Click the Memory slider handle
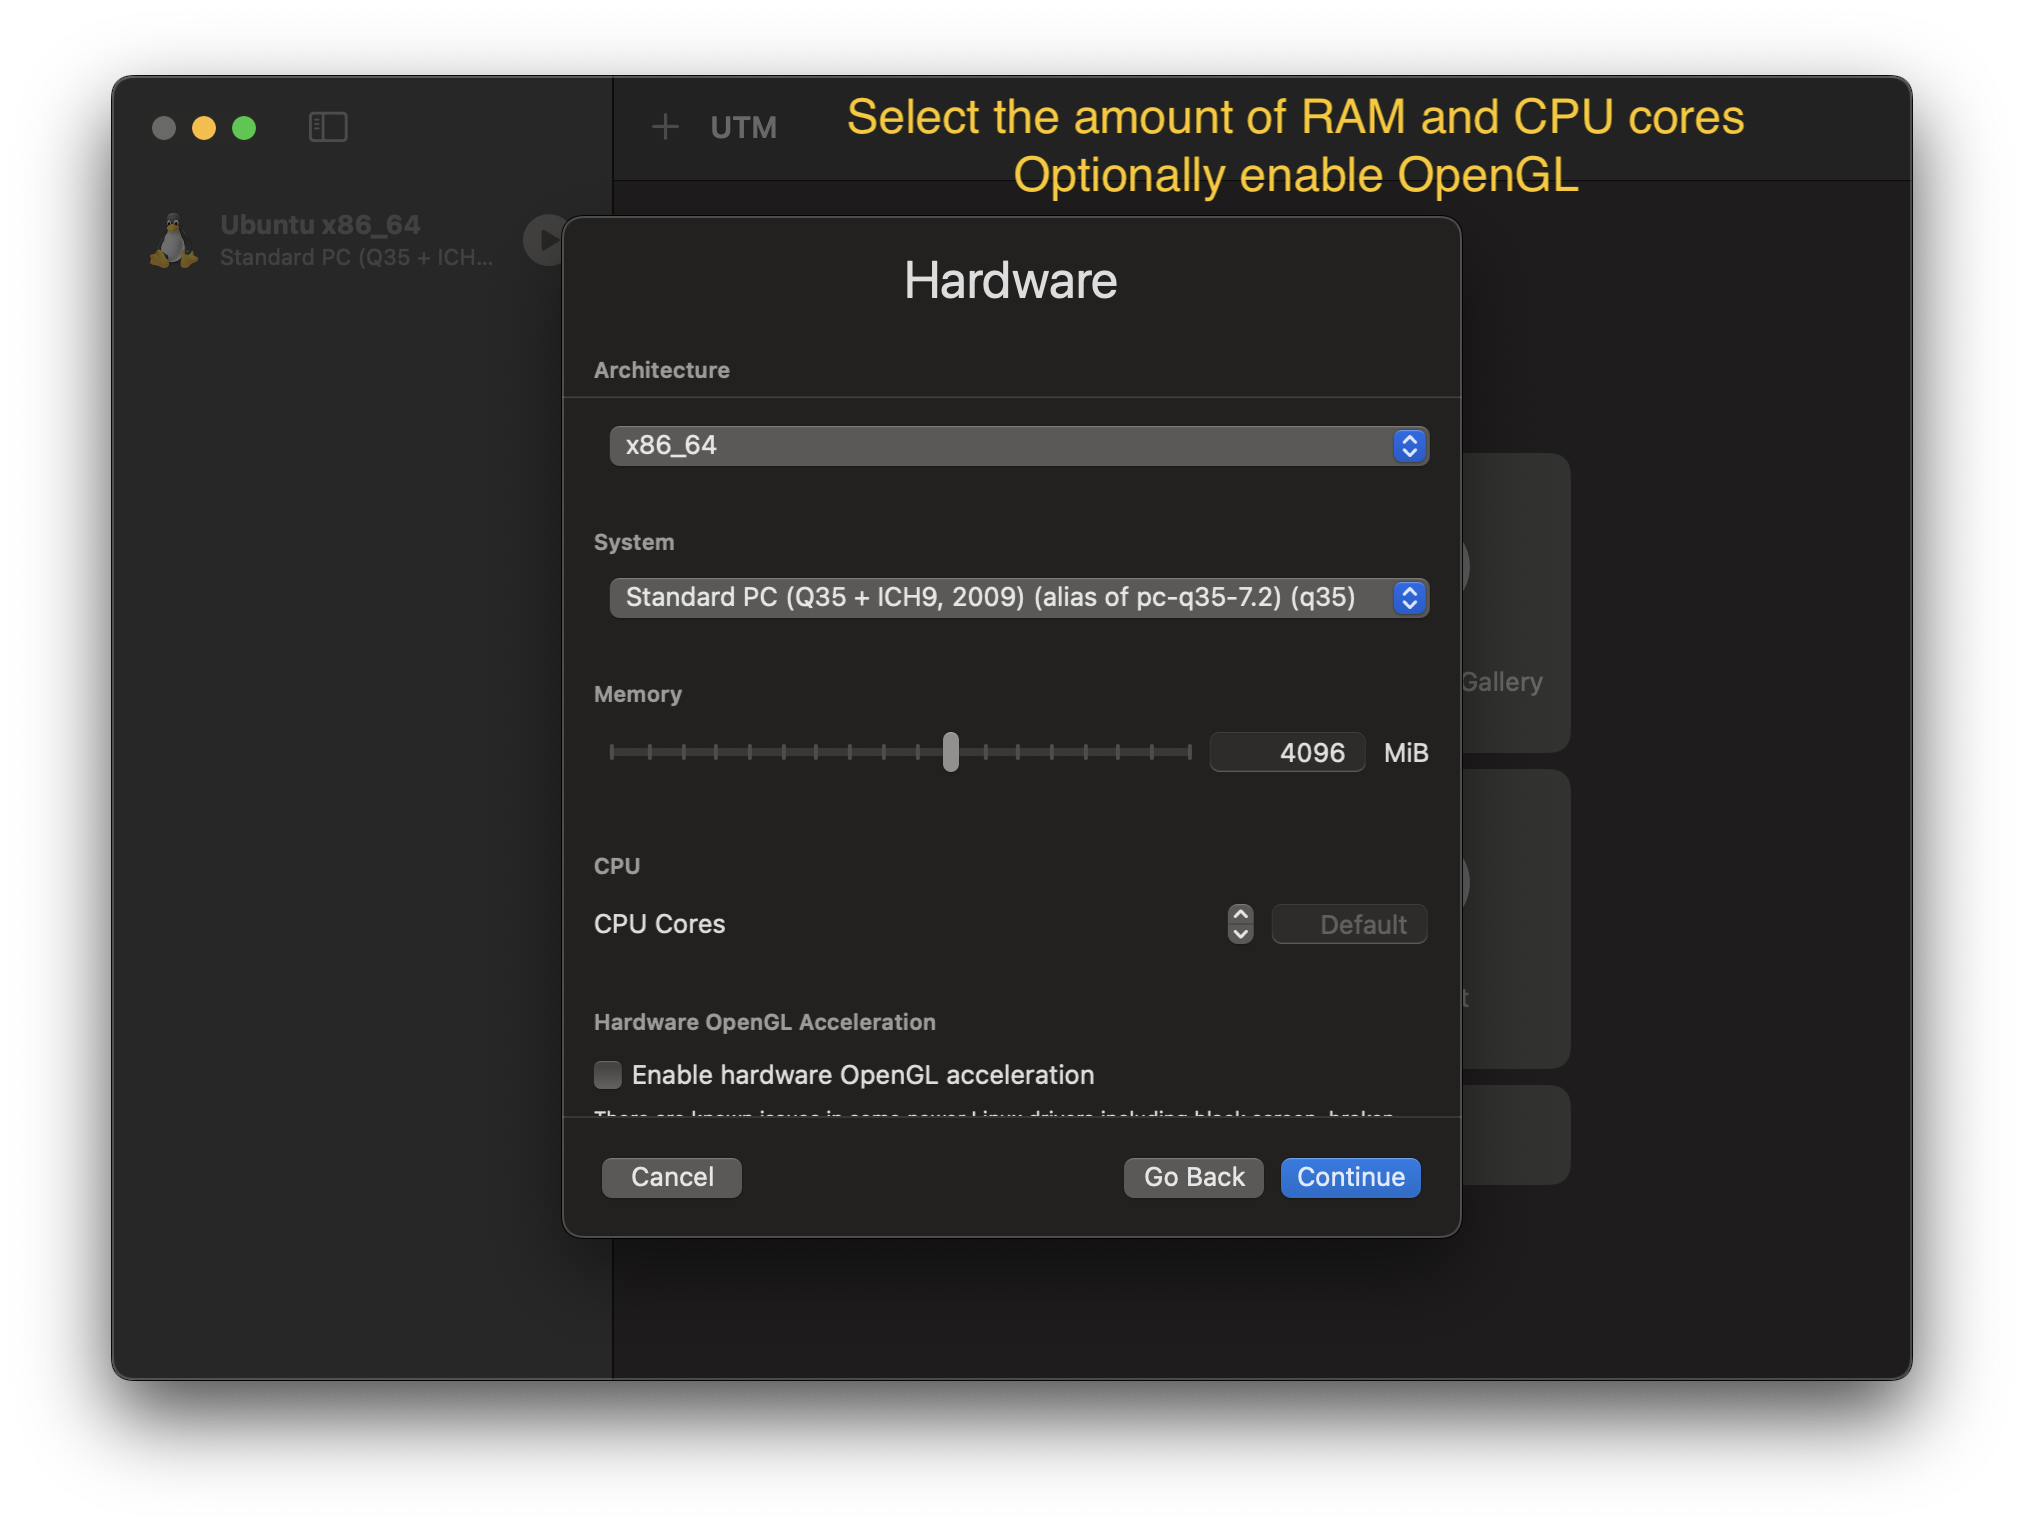Screen dimensions: 2024x1528 951,752
